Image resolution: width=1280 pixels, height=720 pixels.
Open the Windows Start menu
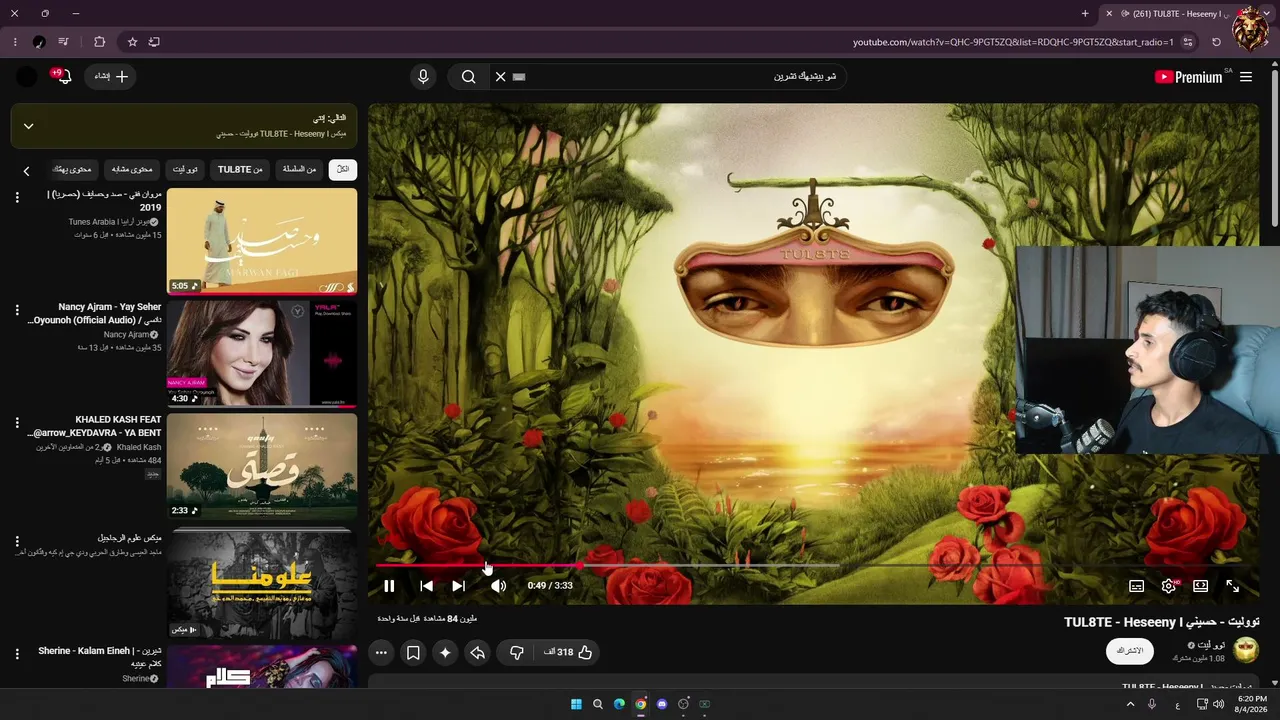point(576,704)
